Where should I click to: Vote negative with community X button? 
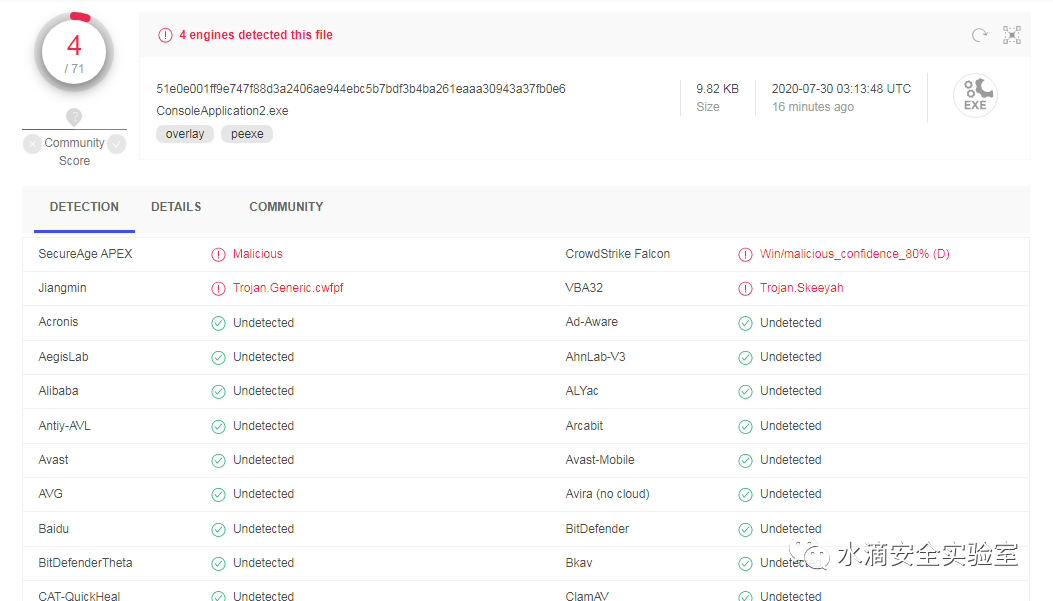click(x=32, y=144)
